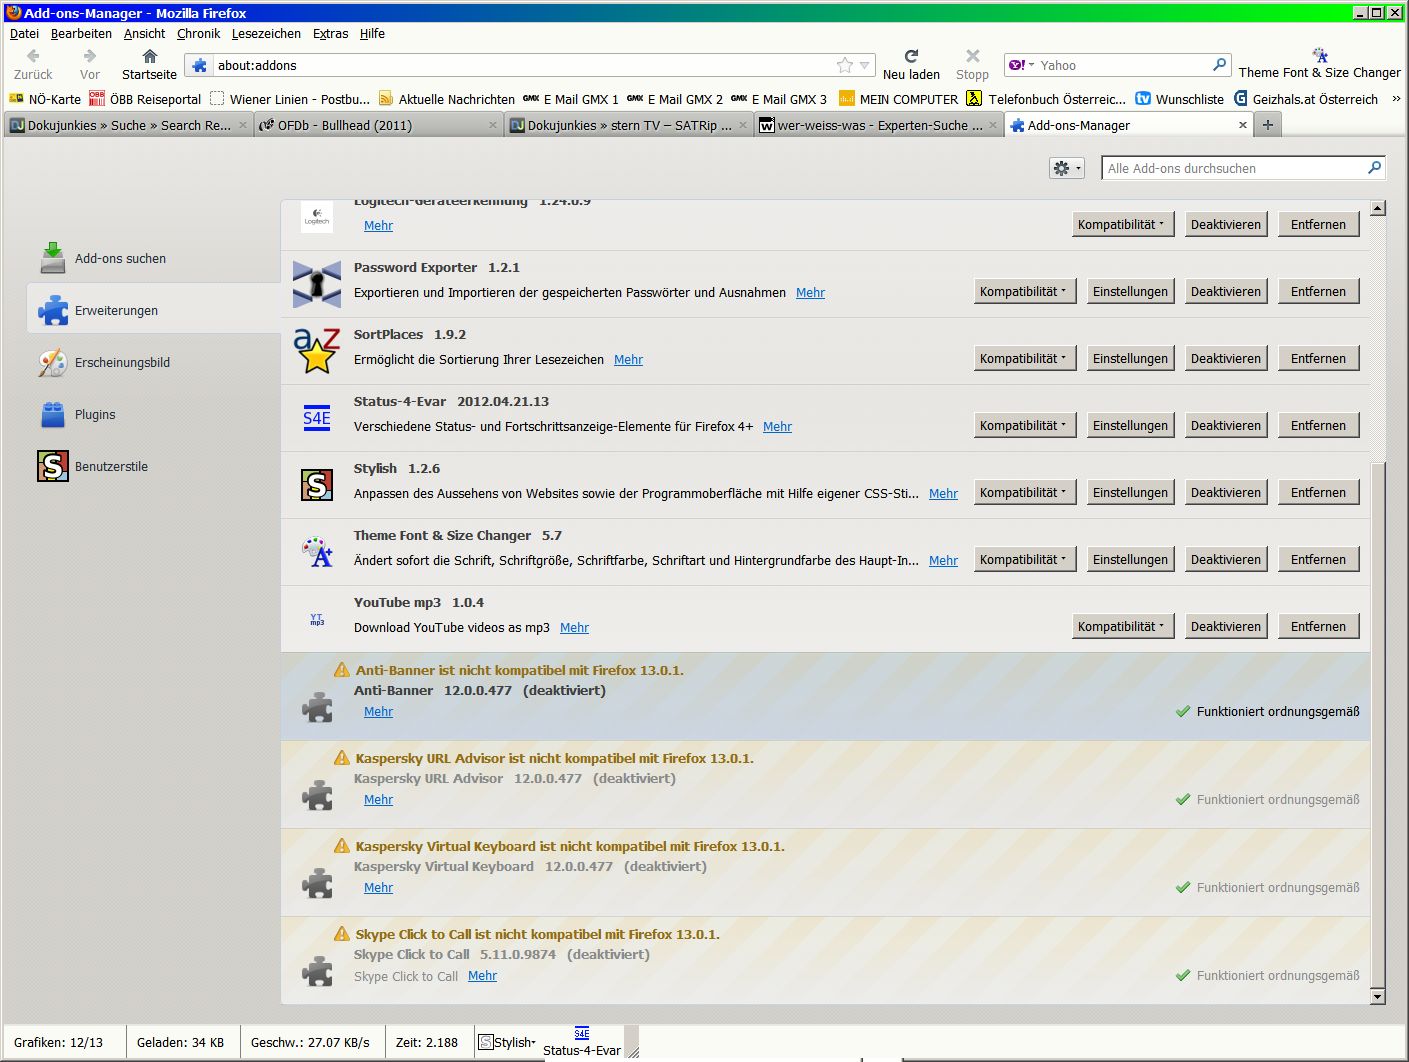1409x1062 pixels.
Task: Click the Theme Font & Size Changer list icon
Action: click(317, 552)
